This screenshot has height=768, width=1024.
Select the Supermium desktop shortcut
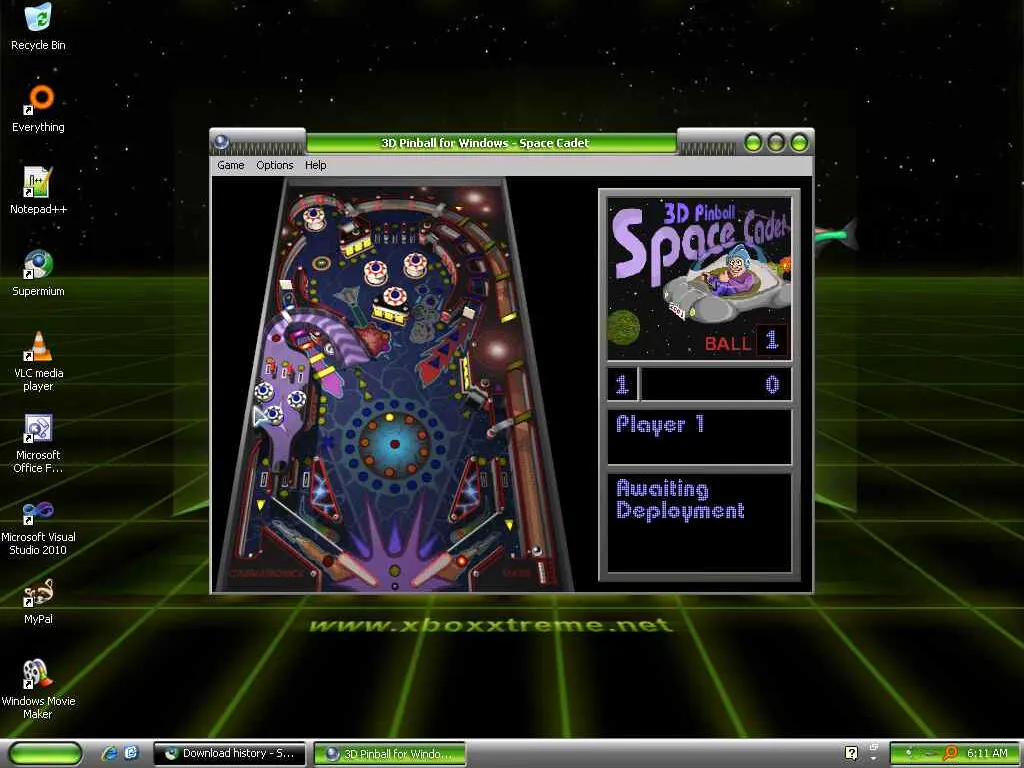(38, 273)
